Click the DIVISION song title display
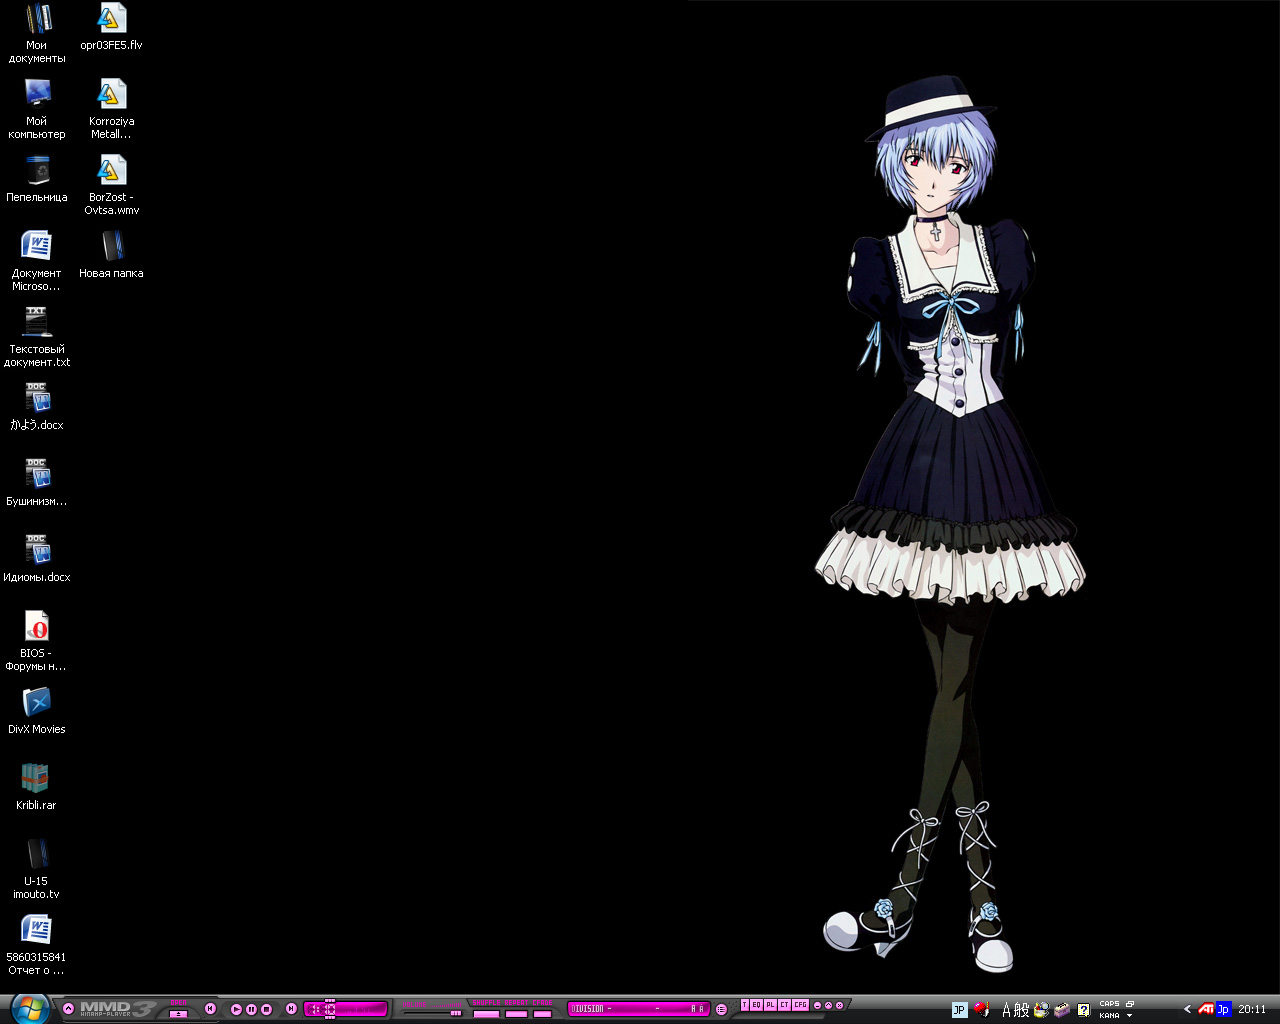Screen dimensions: 1280x1024 [637, 1009]
